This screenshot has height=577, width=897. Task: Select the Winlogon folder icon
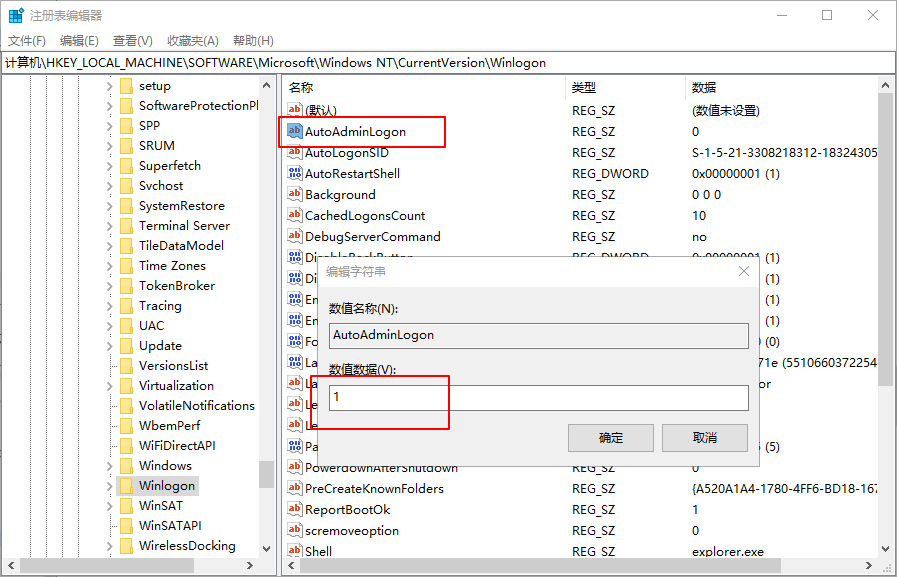click(x=128, y=485)
